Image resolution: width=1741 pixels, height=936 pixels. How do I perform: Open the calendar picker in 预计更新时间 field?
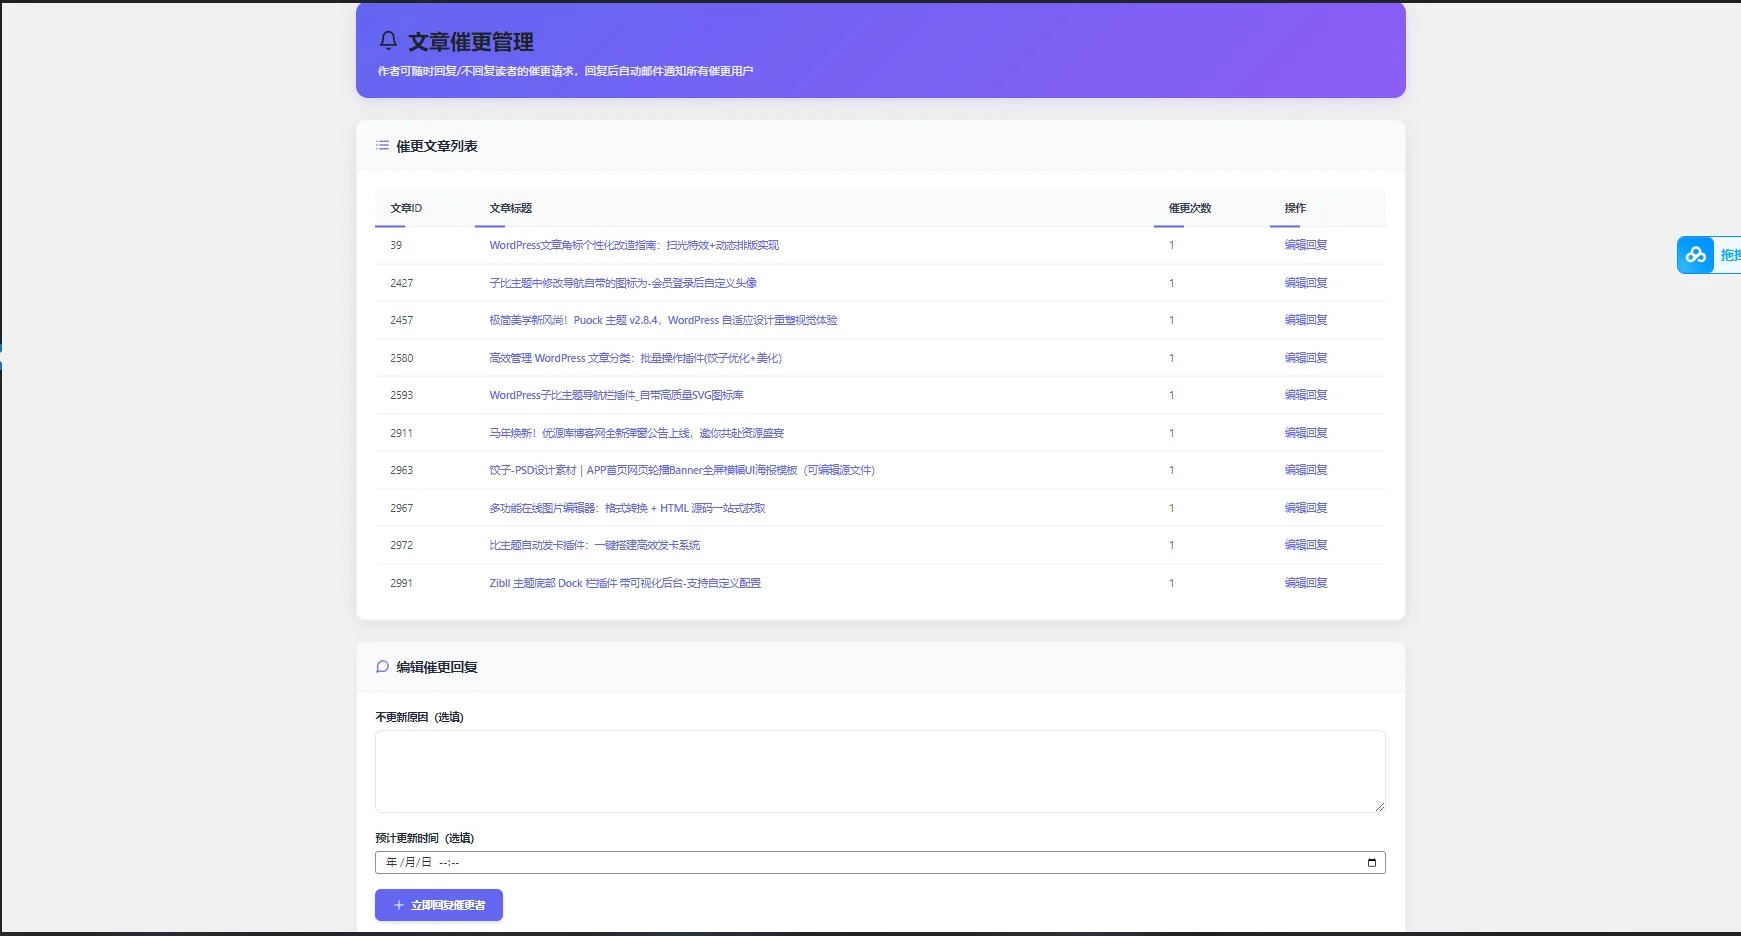click(x=1371, y=863)
